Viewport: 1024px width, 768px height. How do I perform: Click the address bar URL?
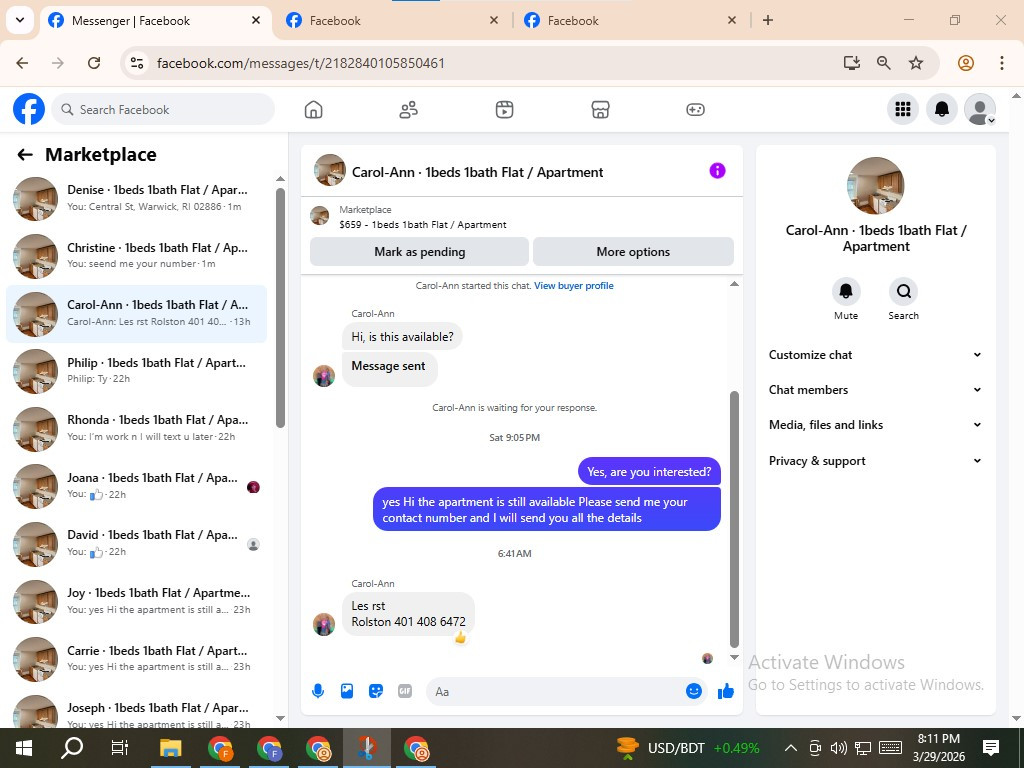[x=300, y=63]
